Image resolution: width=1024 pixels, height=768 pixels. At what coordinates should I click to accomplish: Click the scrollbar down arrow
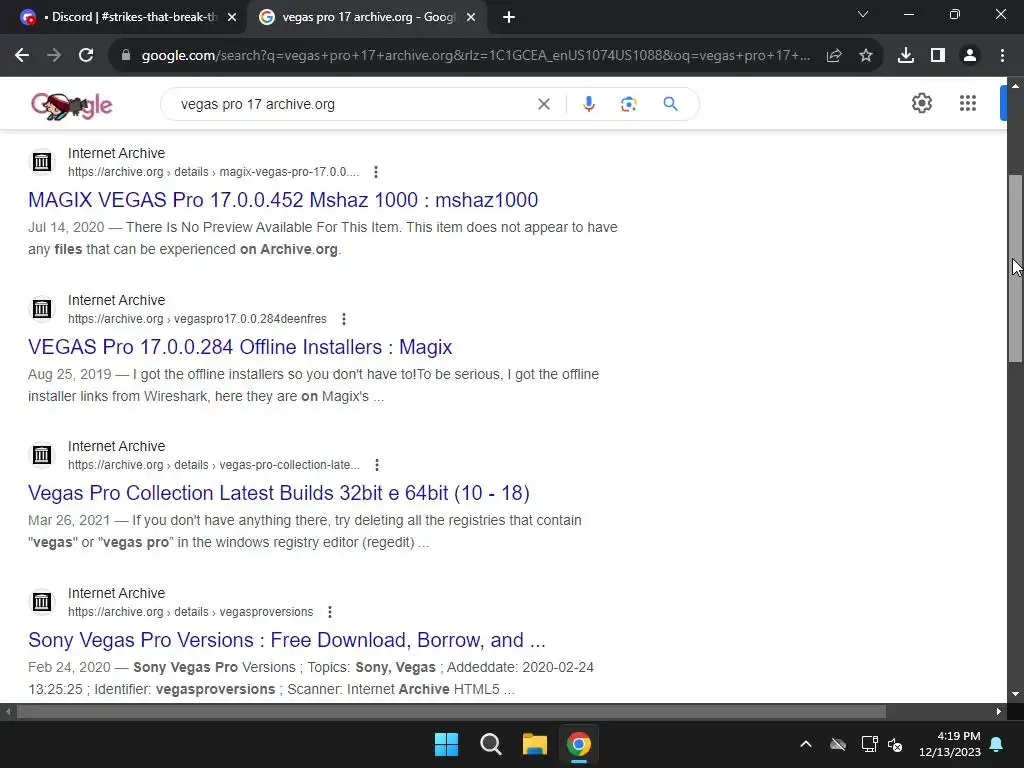(x=1015, y=694)
